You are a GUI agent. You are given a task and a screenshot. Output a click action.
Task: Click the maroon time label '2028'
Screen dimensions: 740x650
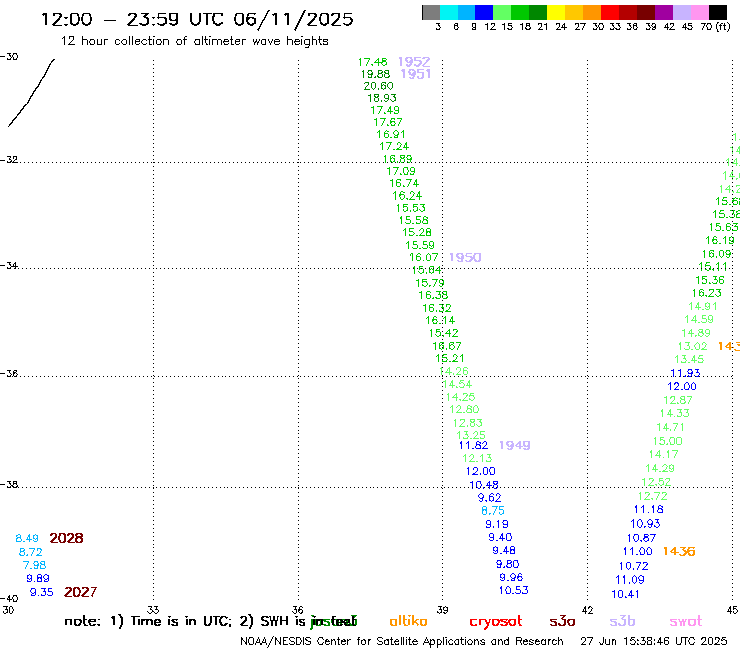(67, 538)
